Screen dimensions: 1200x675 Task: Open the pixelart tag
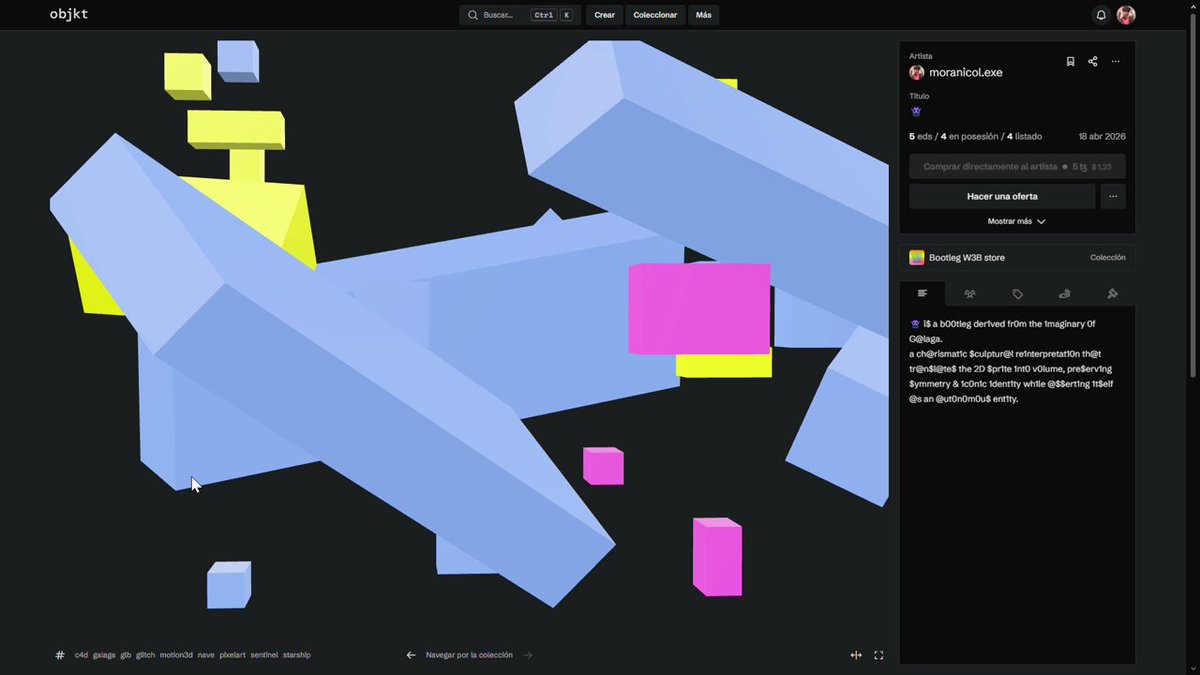(232, 655)
